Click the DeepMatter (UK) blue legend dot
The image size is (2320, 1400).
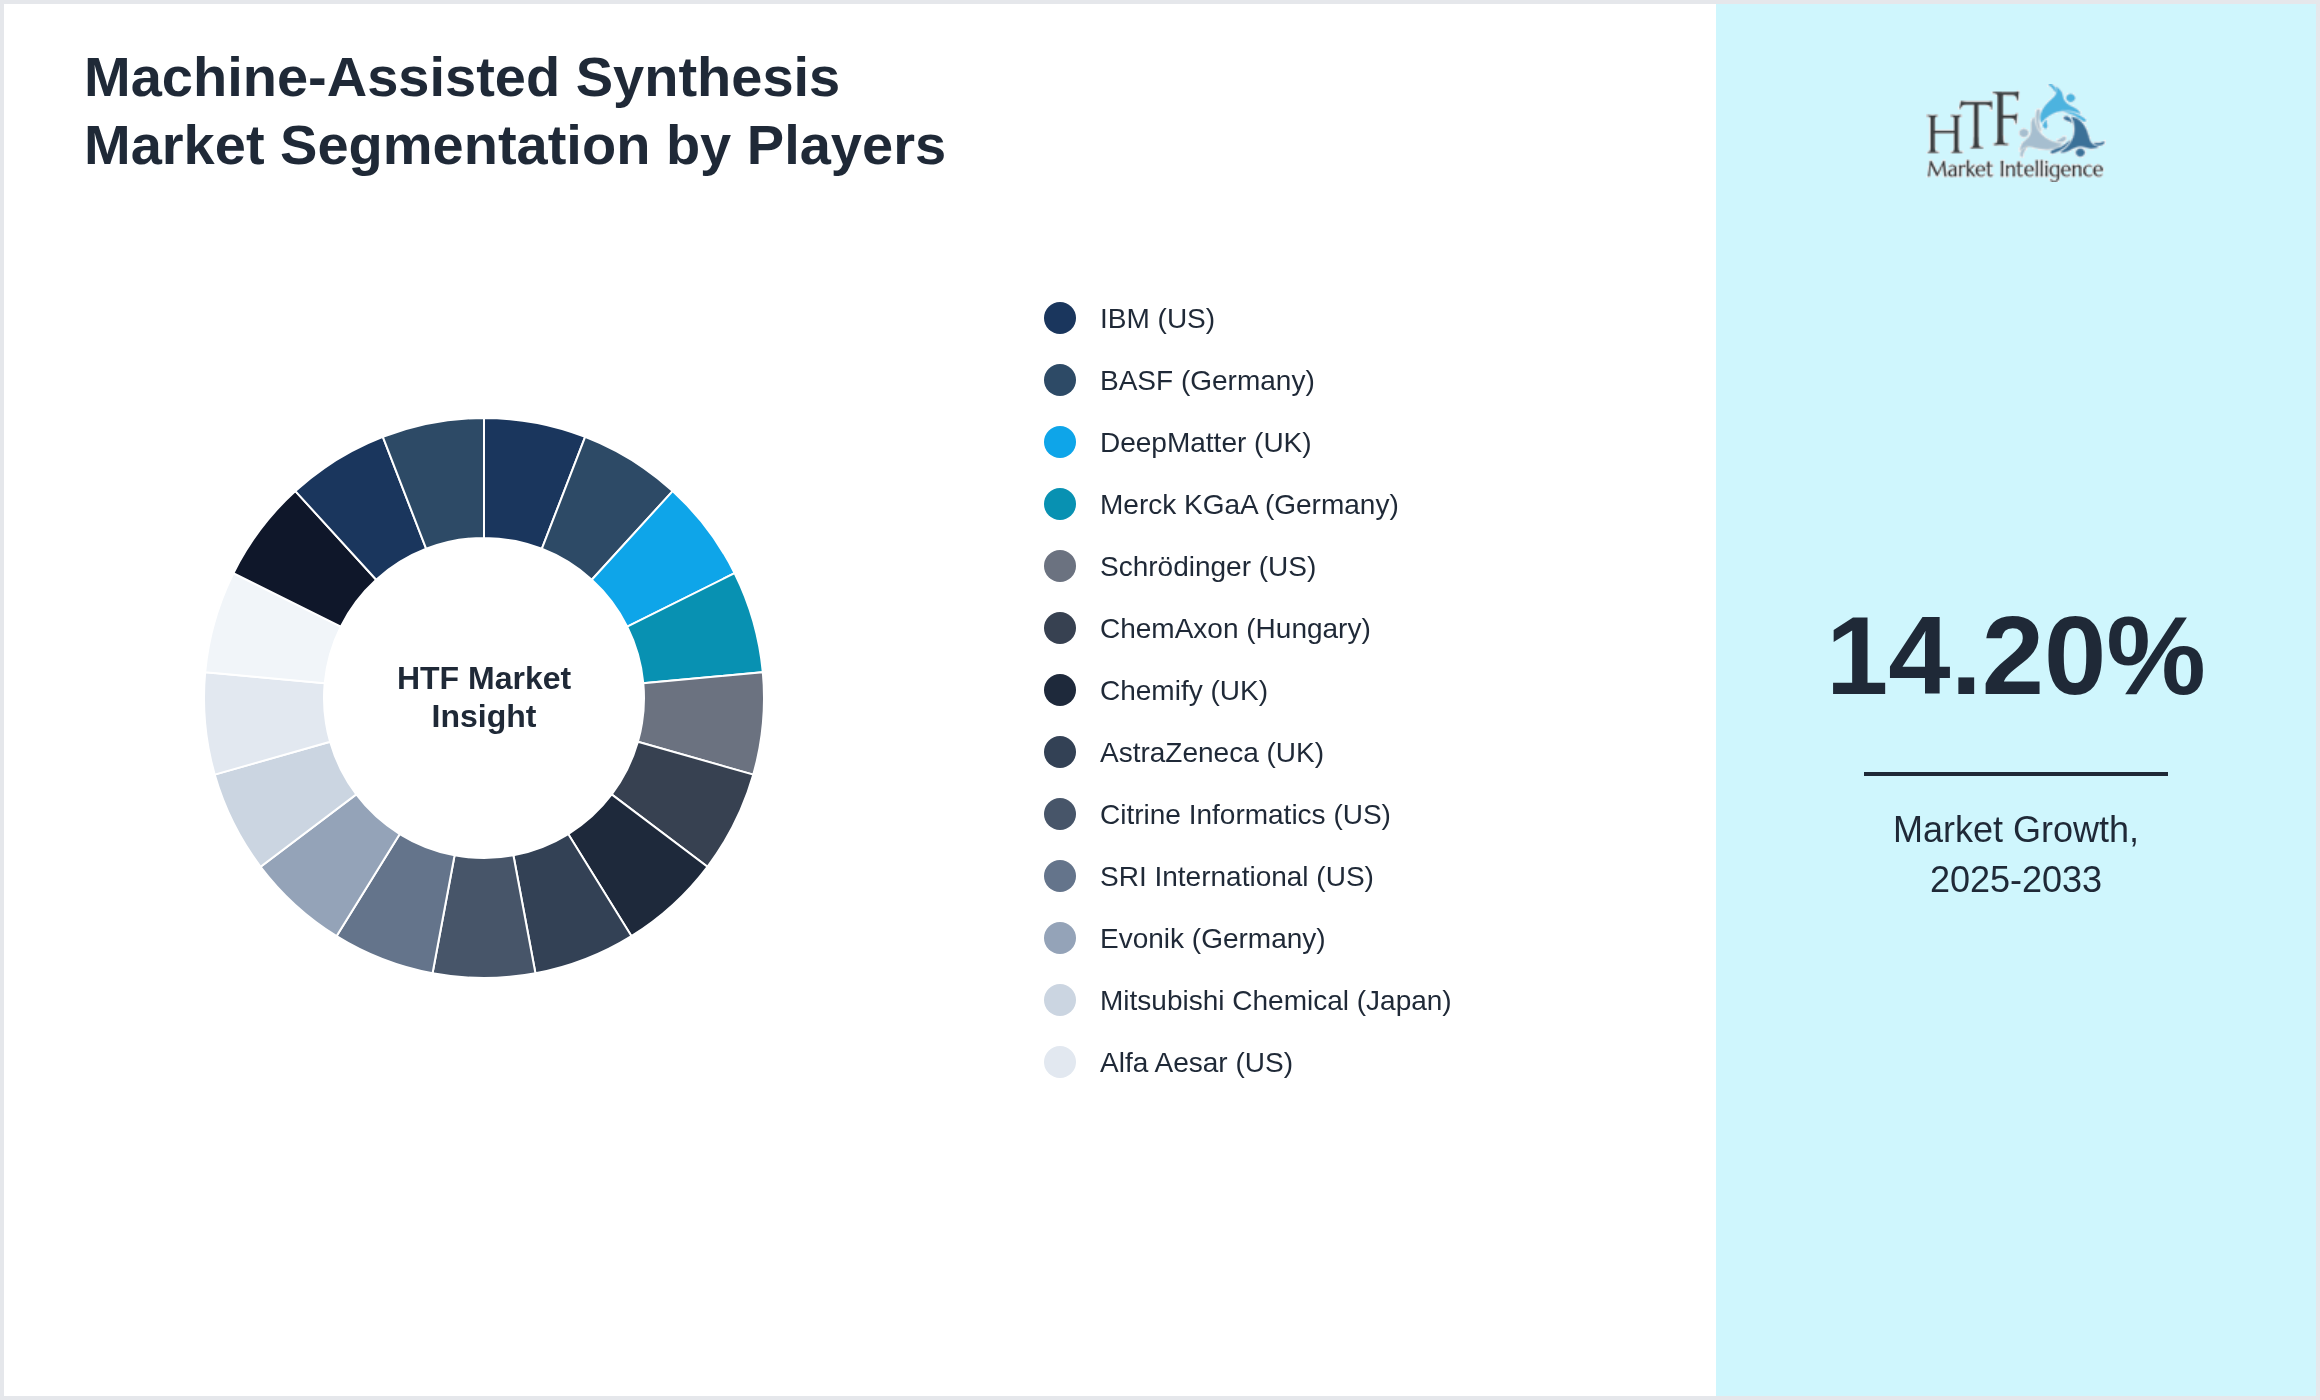tap(1058, 442)
